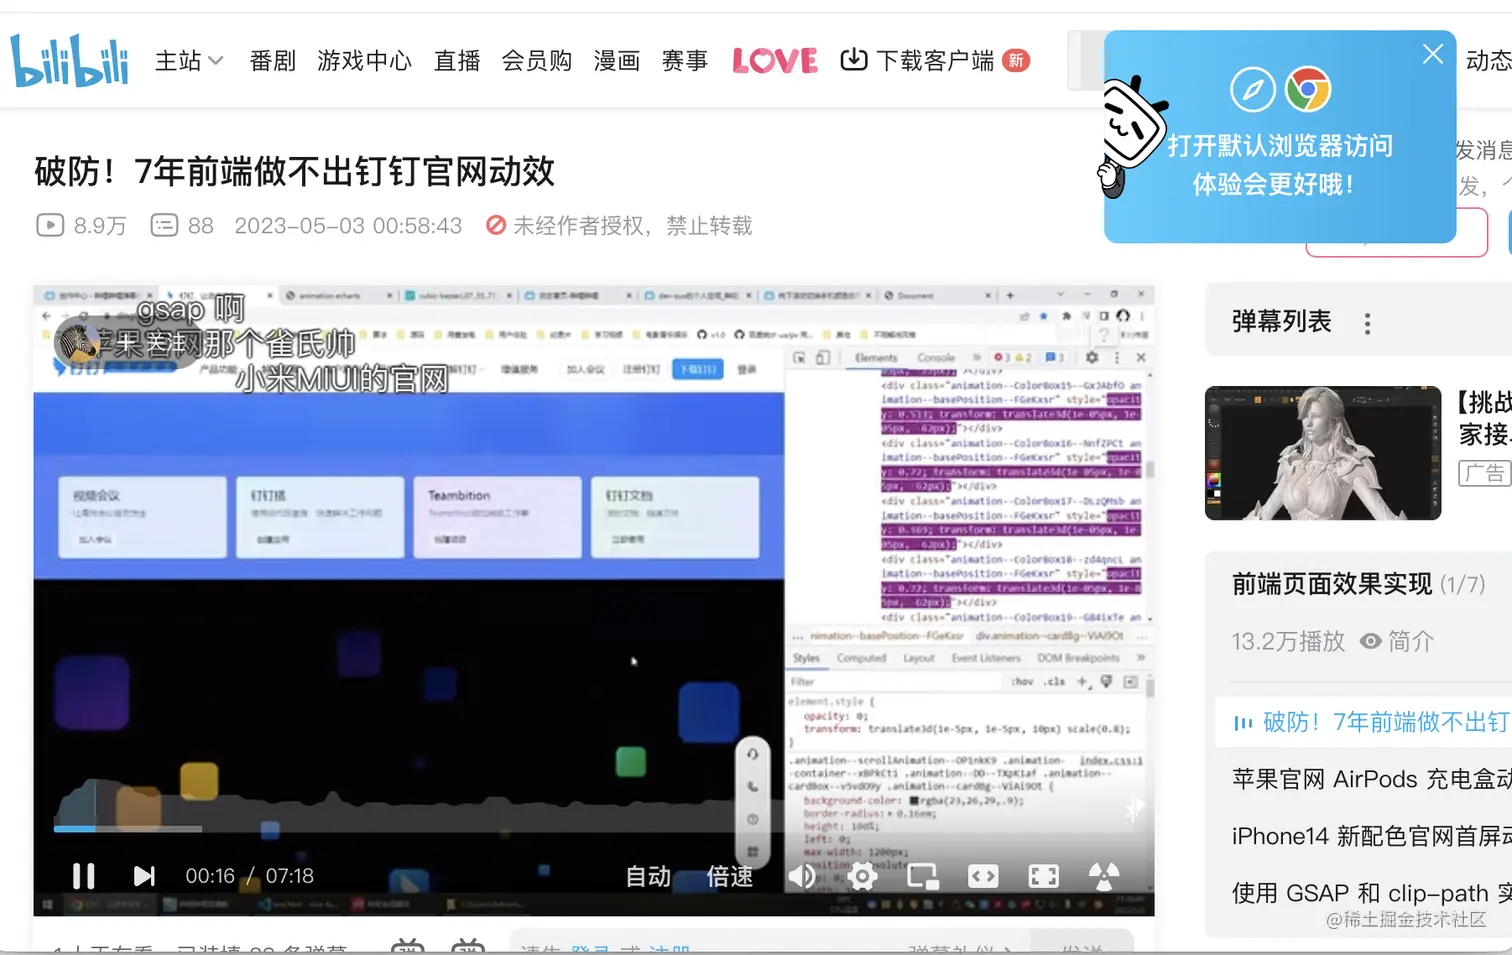Pause the playing video
This screenshot has width=1512, height=955.
[x=83, y=875]
